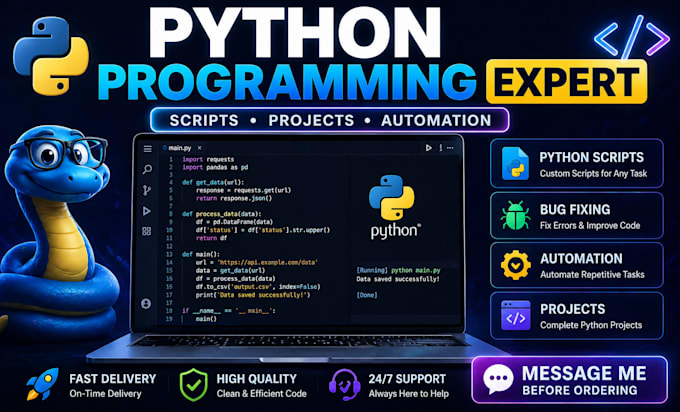Click the large white PYTHON title
680x412 pixels.
(295, 33)
